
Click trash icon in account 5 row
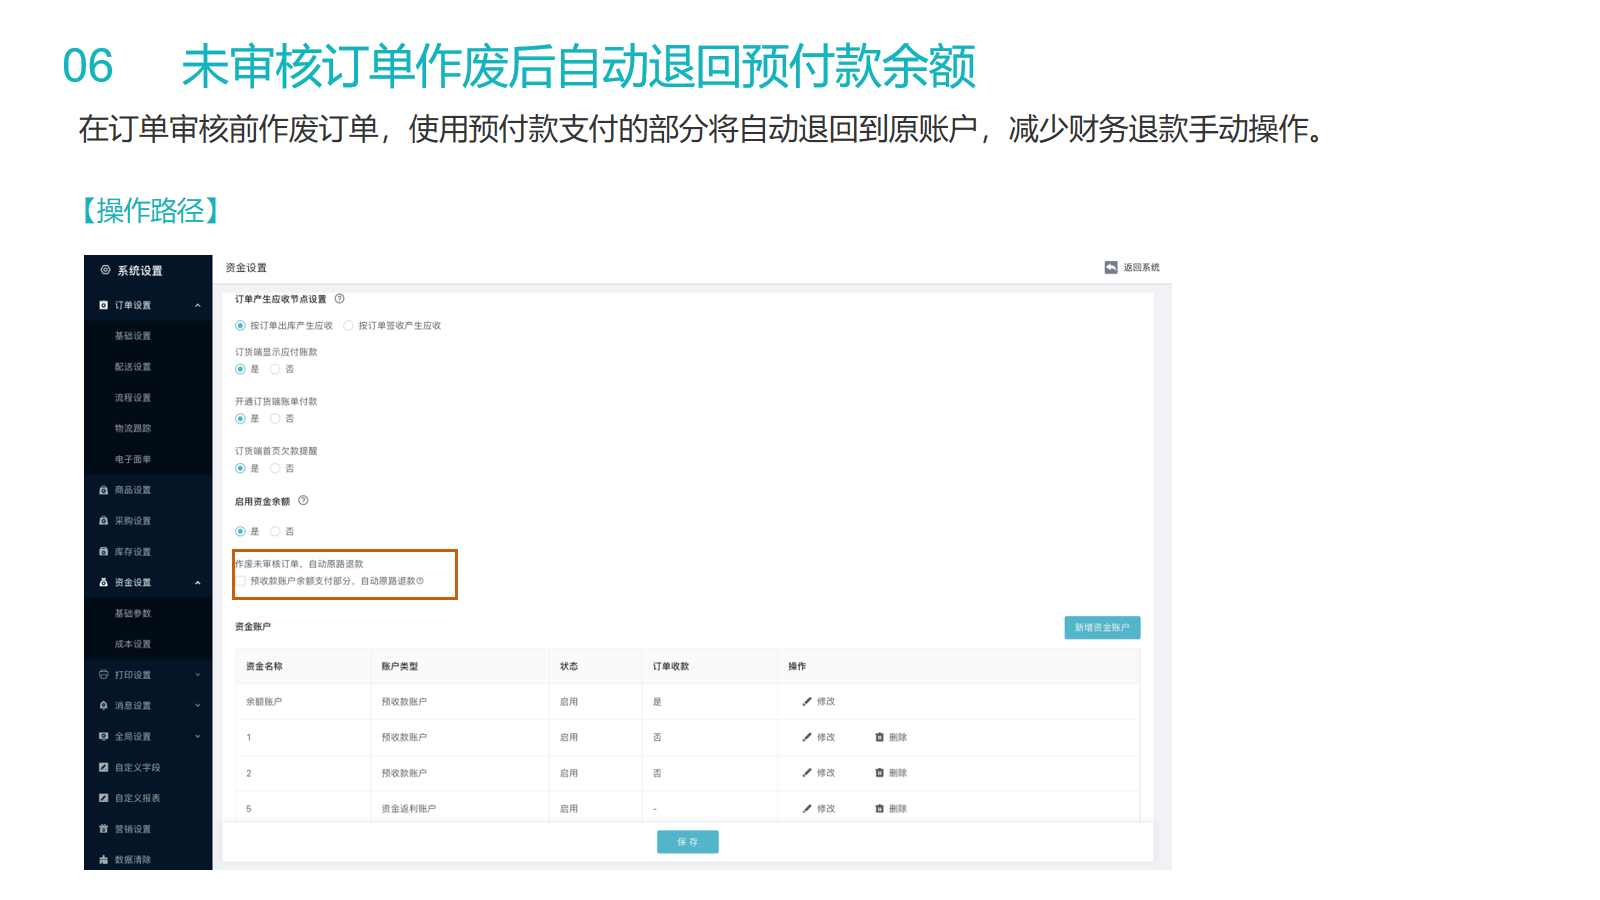click(880, 809)
